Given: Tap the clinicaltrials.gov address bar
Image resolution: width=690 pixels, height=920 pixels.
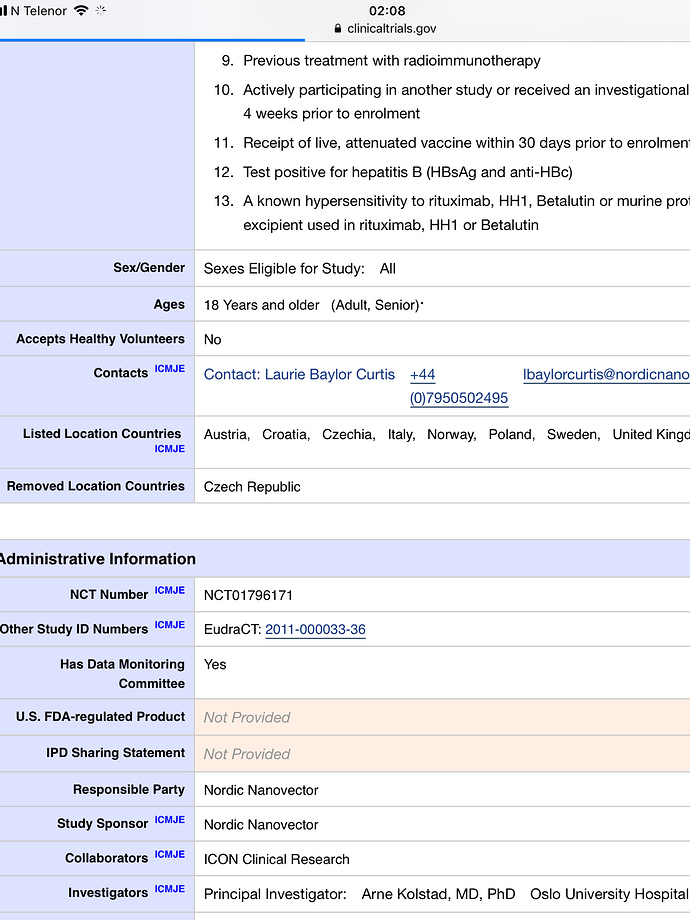Looking at the screenshot, I should (385, 28).
